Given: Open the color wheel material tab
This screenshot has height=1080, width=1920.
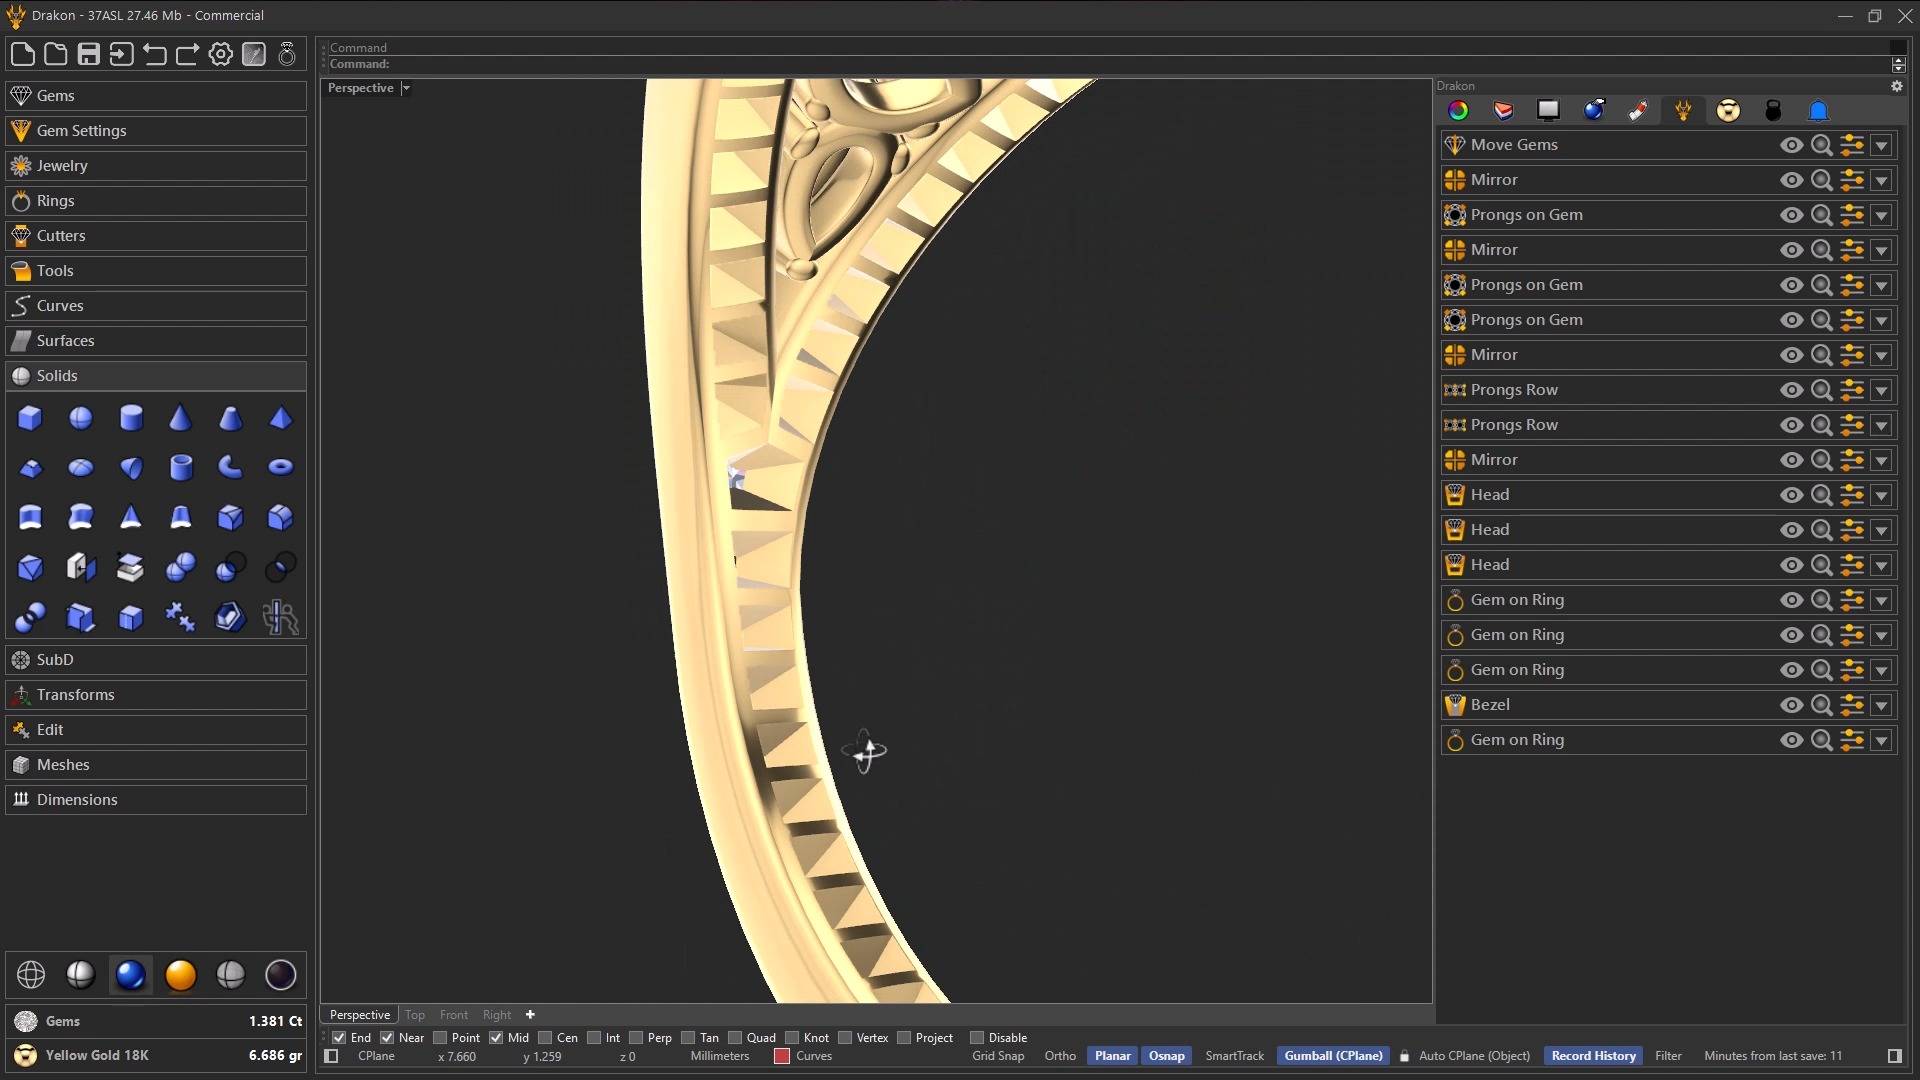Looking at the screenshot, I should point(1459,110).
